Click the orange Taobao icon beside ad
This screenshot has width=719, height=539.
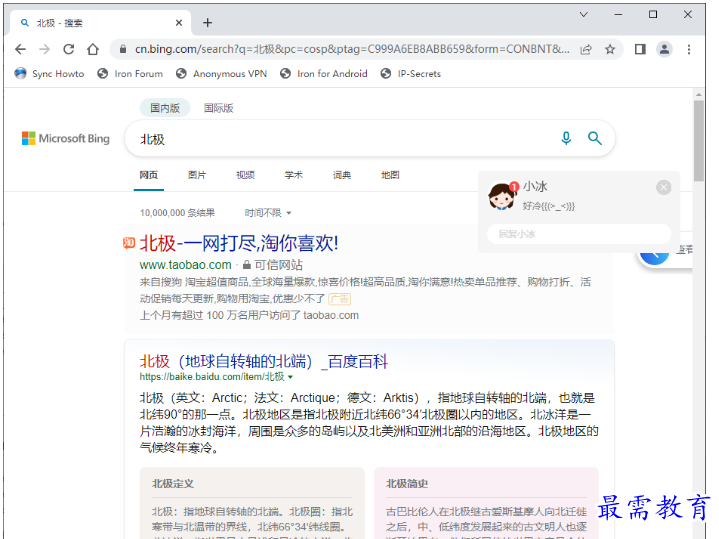[x=129, y=243]
